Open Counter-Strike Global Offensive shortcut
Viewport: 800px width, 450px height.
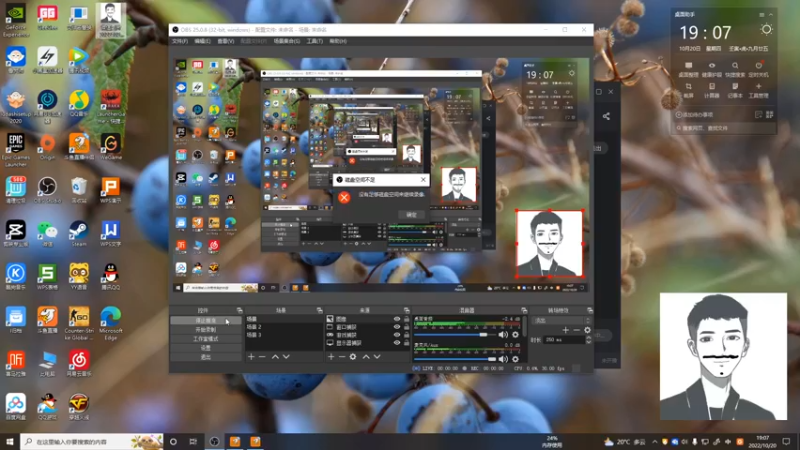79,323
